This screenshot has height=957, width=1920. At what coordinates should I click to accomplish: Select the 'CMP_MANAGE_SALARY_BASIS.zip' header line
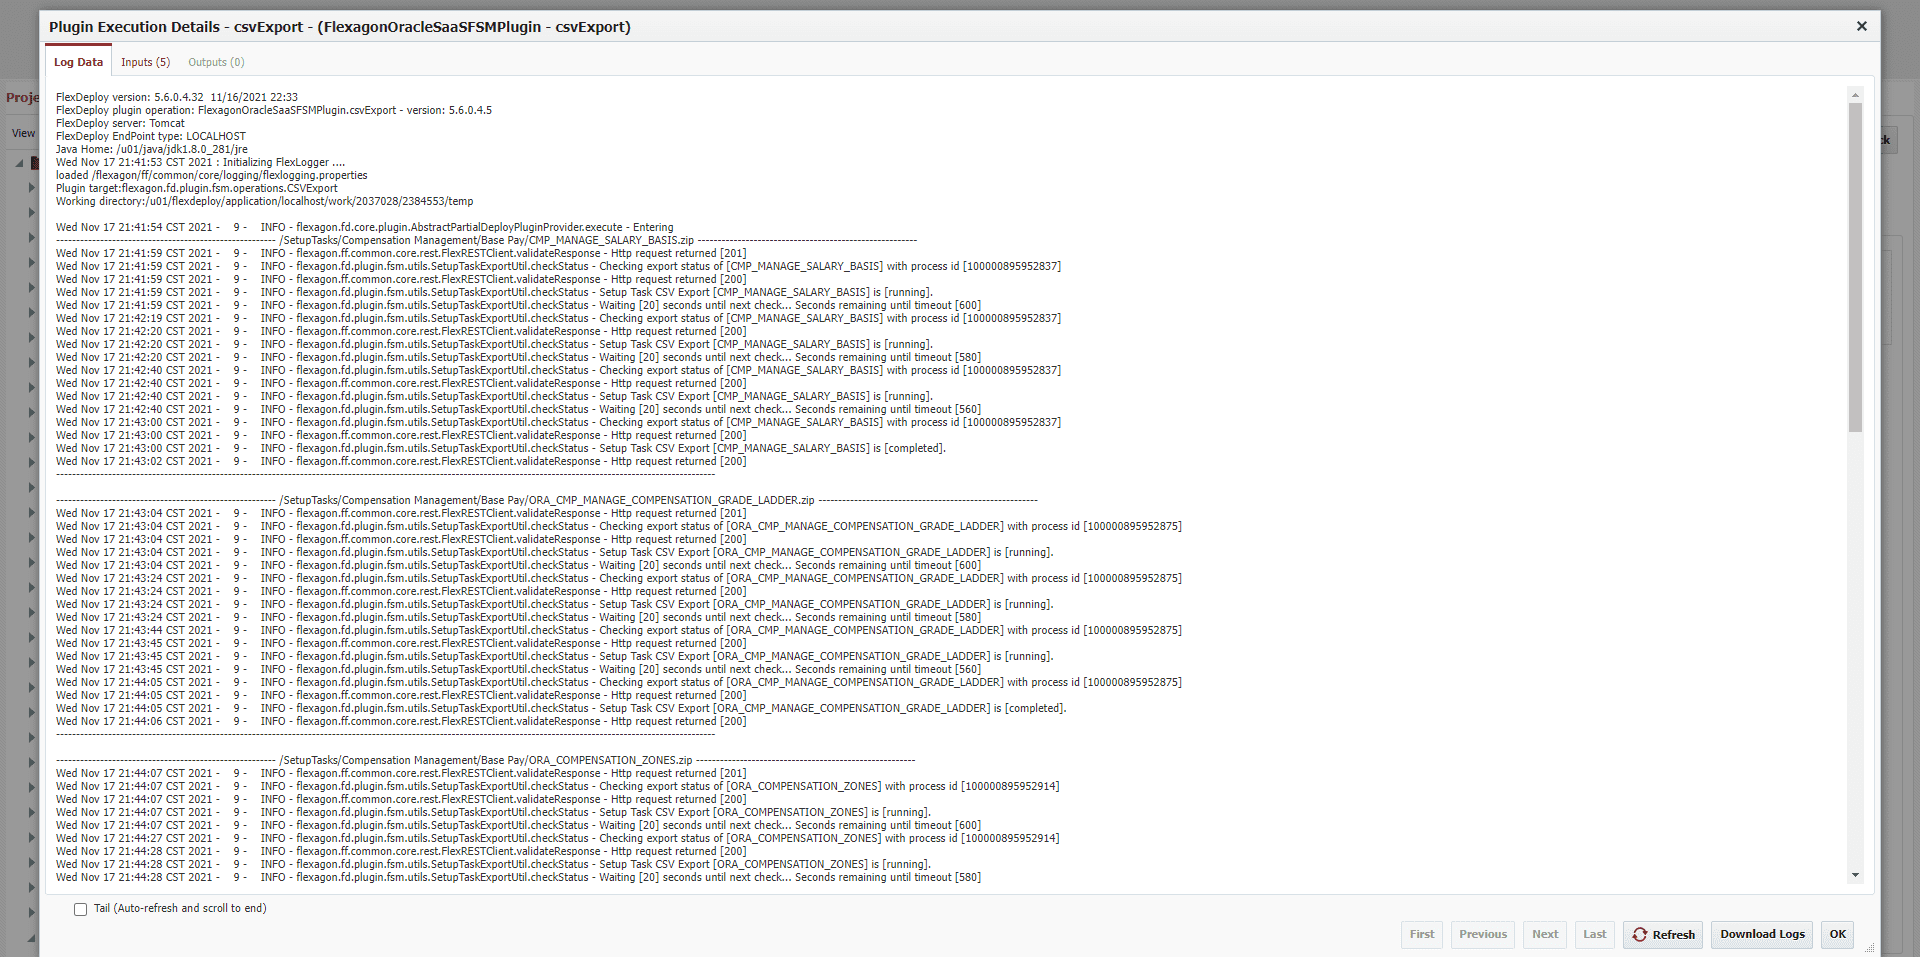(486, 240)
